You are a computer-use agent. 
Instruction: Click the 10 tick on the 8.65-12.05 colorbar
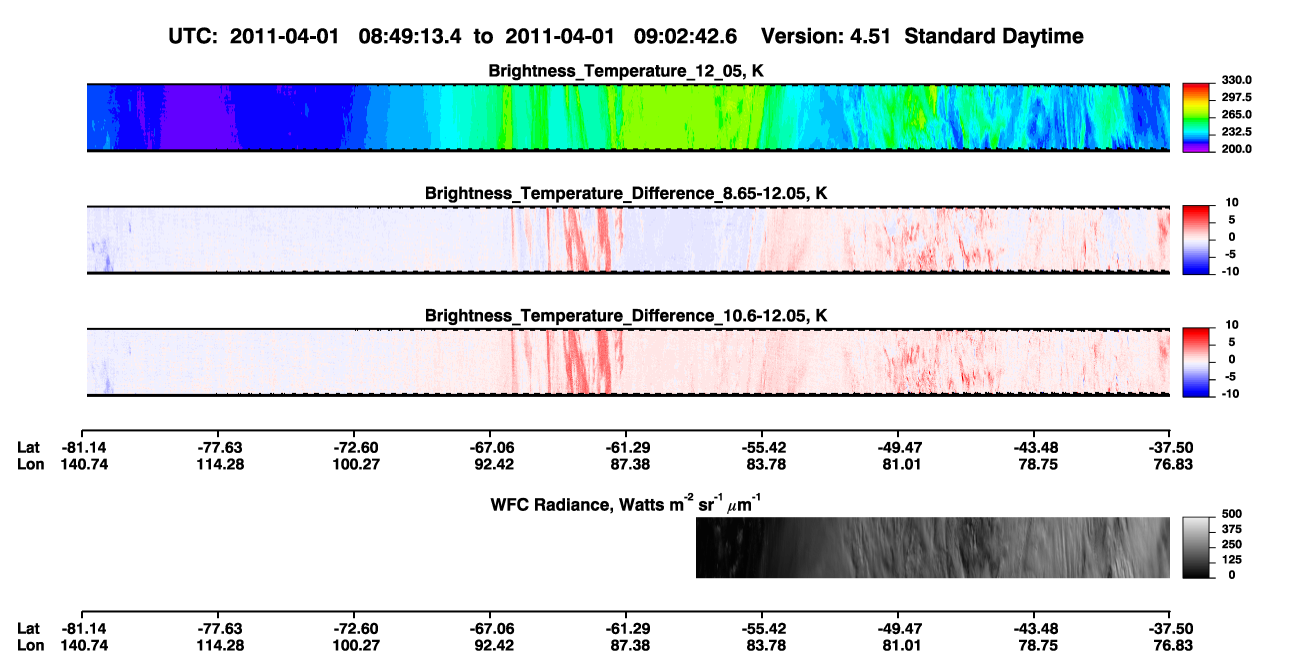[x=1232, y=203]
